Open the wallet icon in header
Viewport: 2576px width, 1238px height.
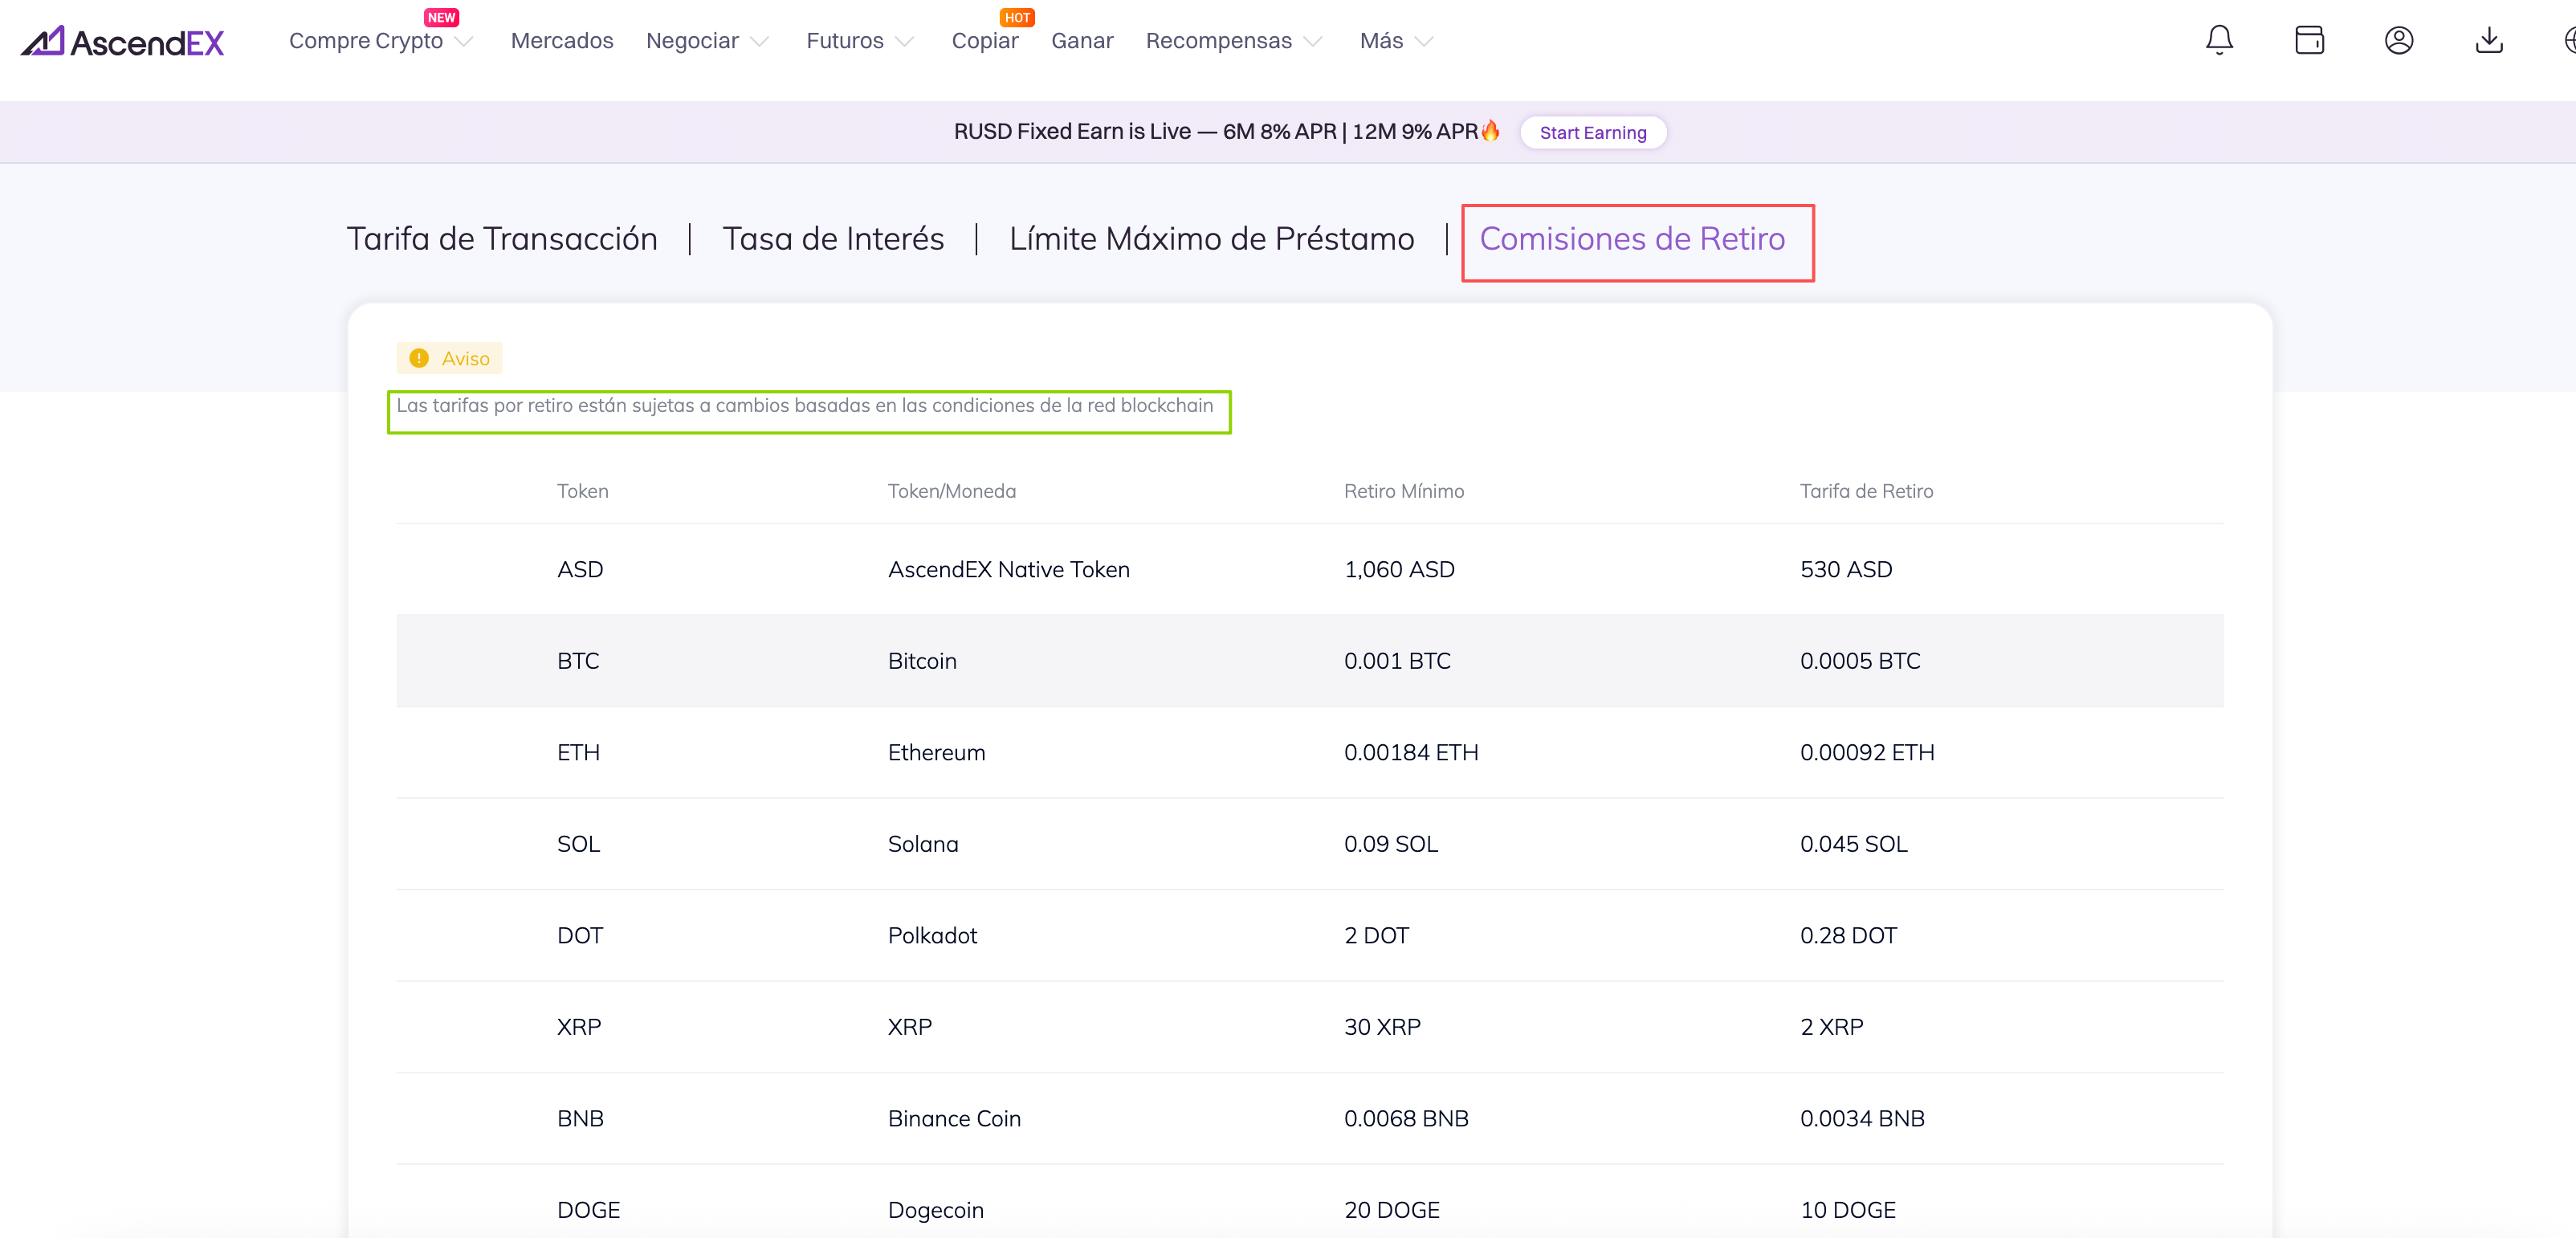[x=2309, y=40]
